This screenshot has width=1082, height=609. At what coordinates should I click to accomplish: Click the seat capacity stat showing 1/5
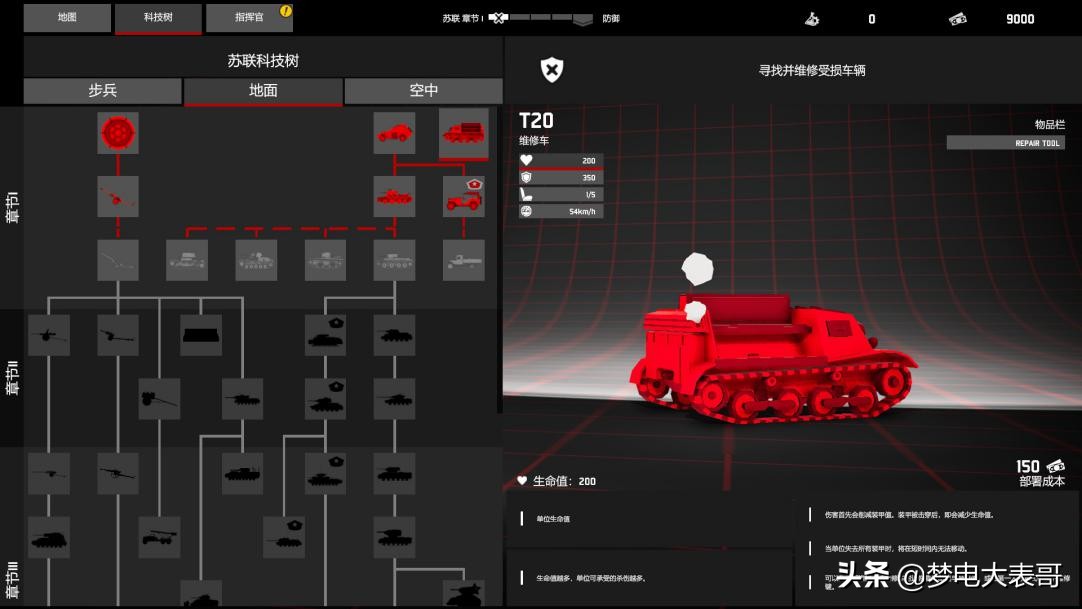point(561,194)
